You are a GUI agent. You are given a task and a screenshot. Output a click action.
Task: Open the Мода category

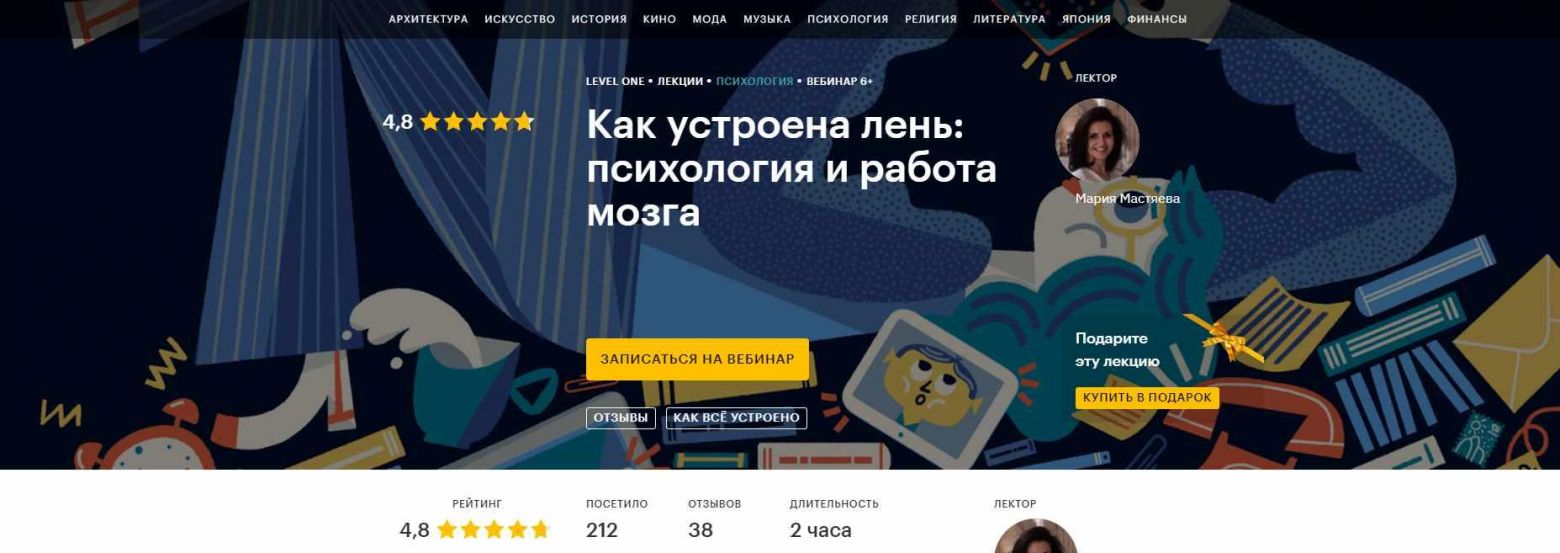[x=709, y=19]
